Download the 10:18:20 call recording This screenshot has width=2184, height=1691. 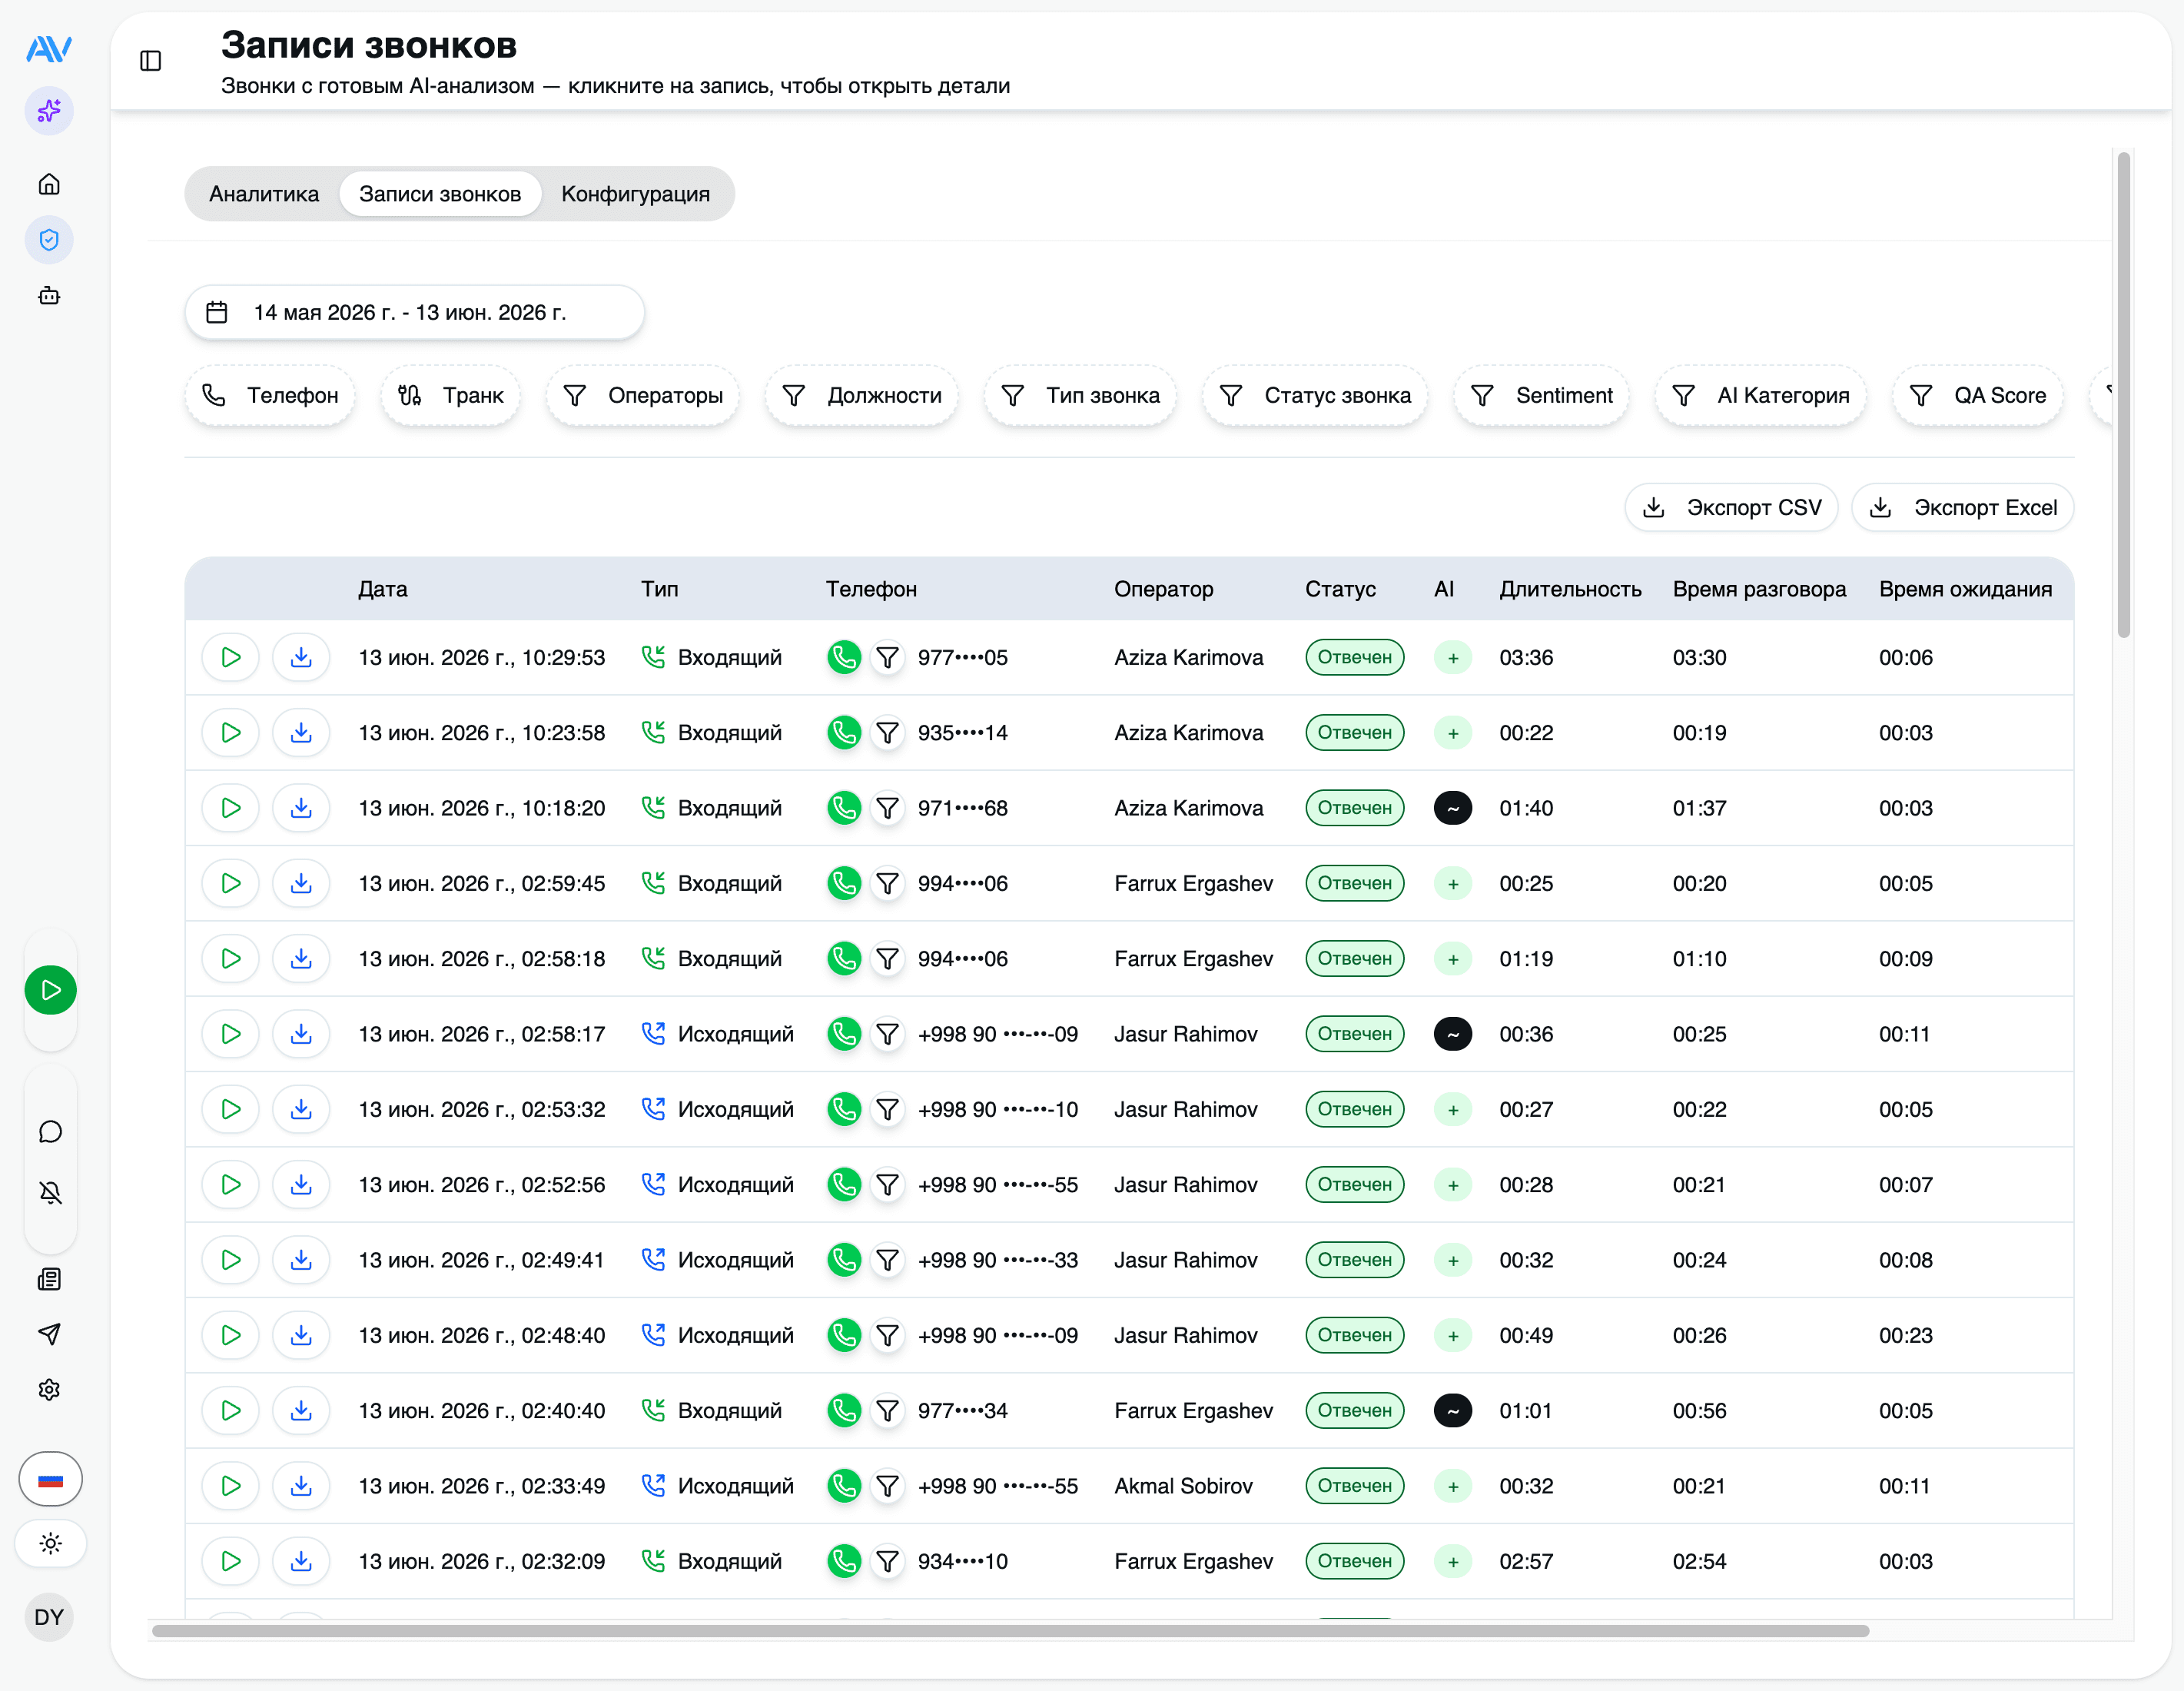coord(301,808)
